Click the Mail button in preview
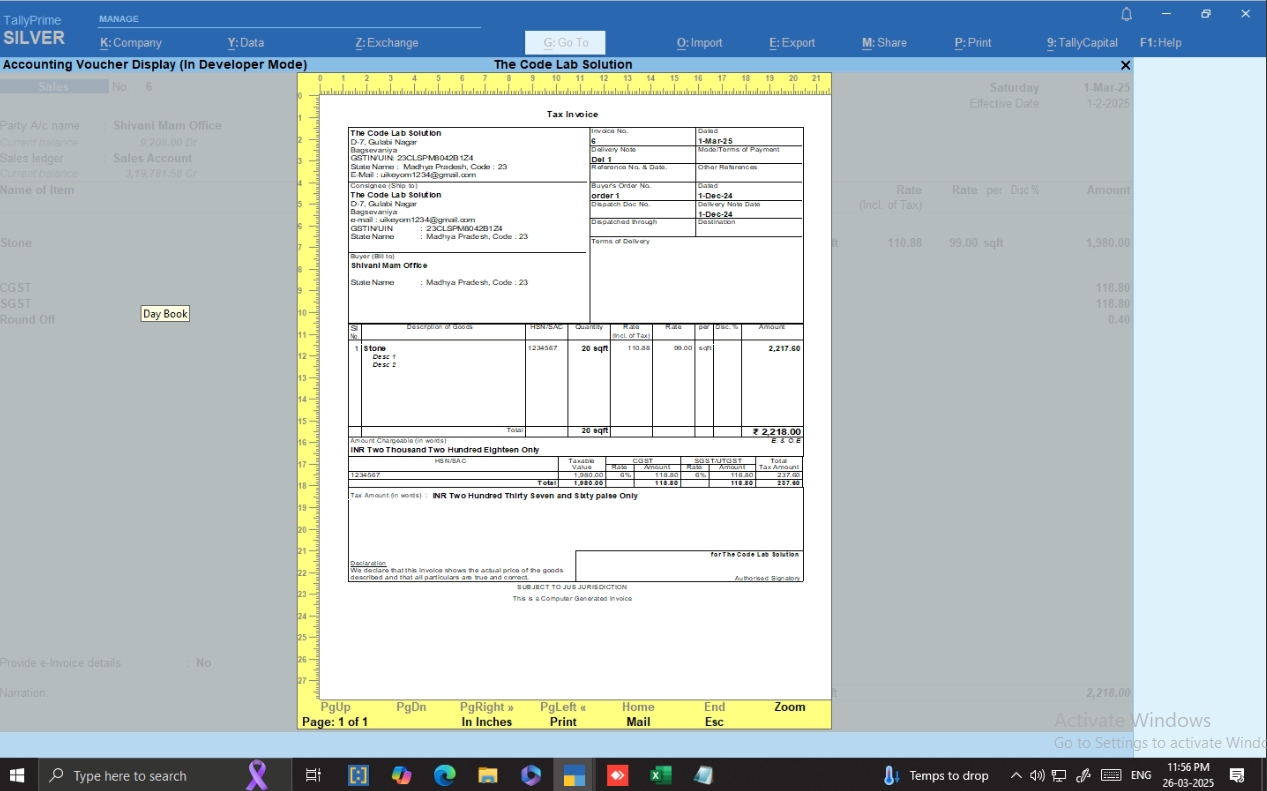Screen dimensions: 1267x791 [x=638, y=722]
